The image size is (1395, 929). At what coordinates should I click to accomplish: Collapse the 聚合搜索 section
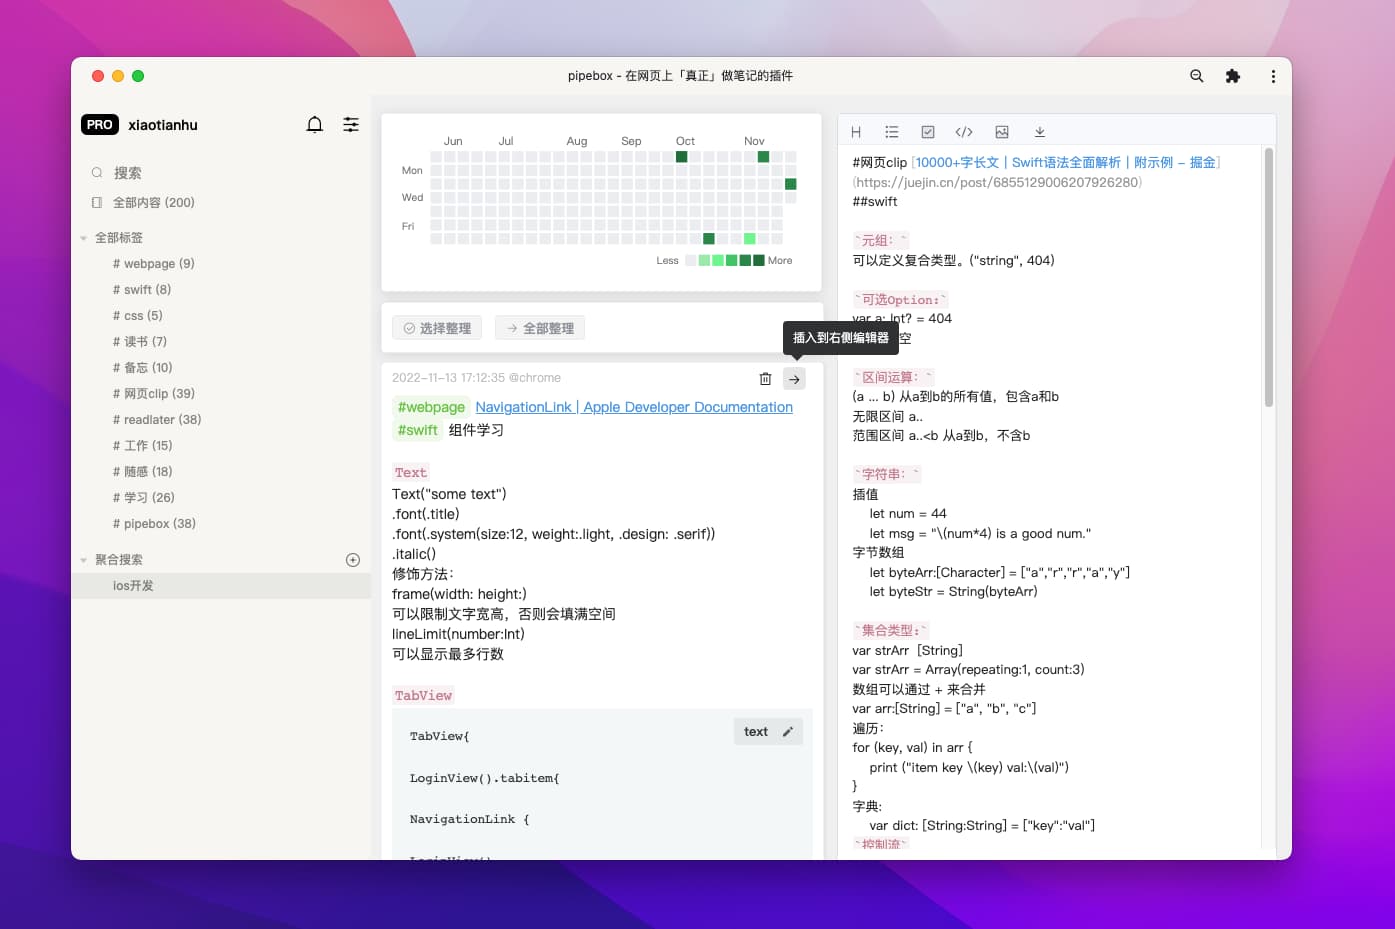[84, 560]
